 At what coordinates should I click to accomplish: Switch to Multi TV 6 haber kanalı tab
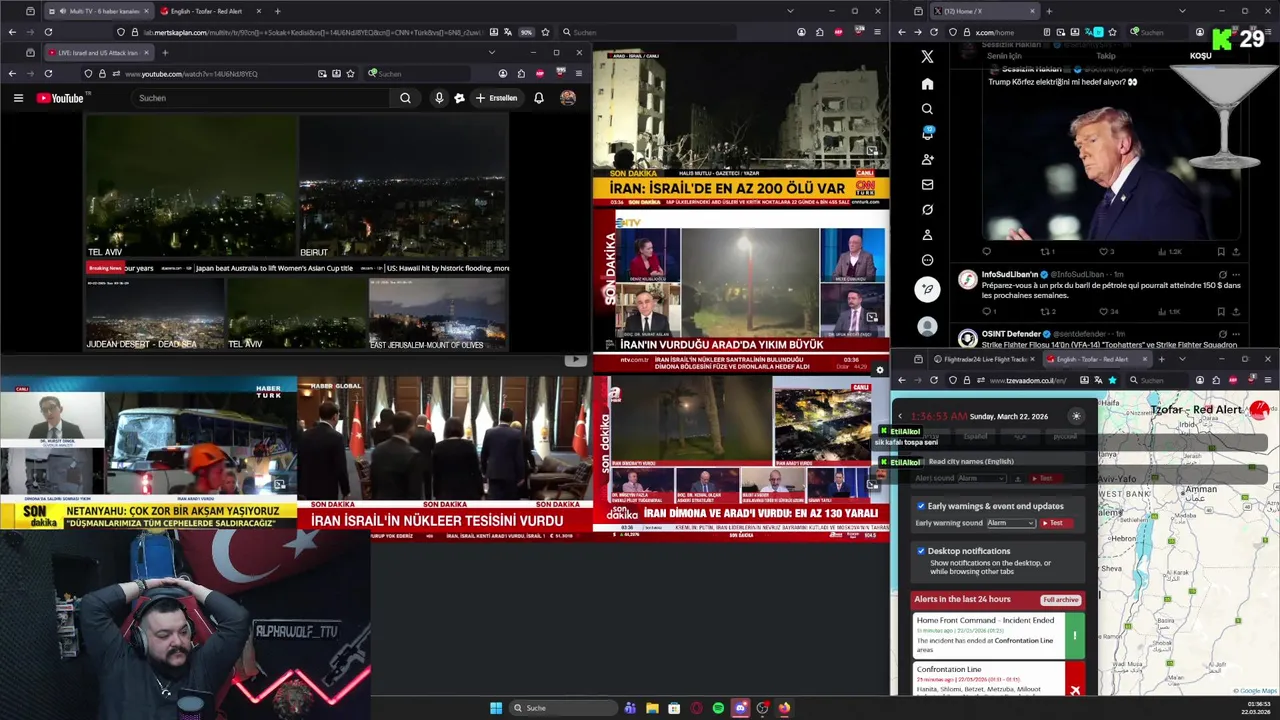(97, 11)
